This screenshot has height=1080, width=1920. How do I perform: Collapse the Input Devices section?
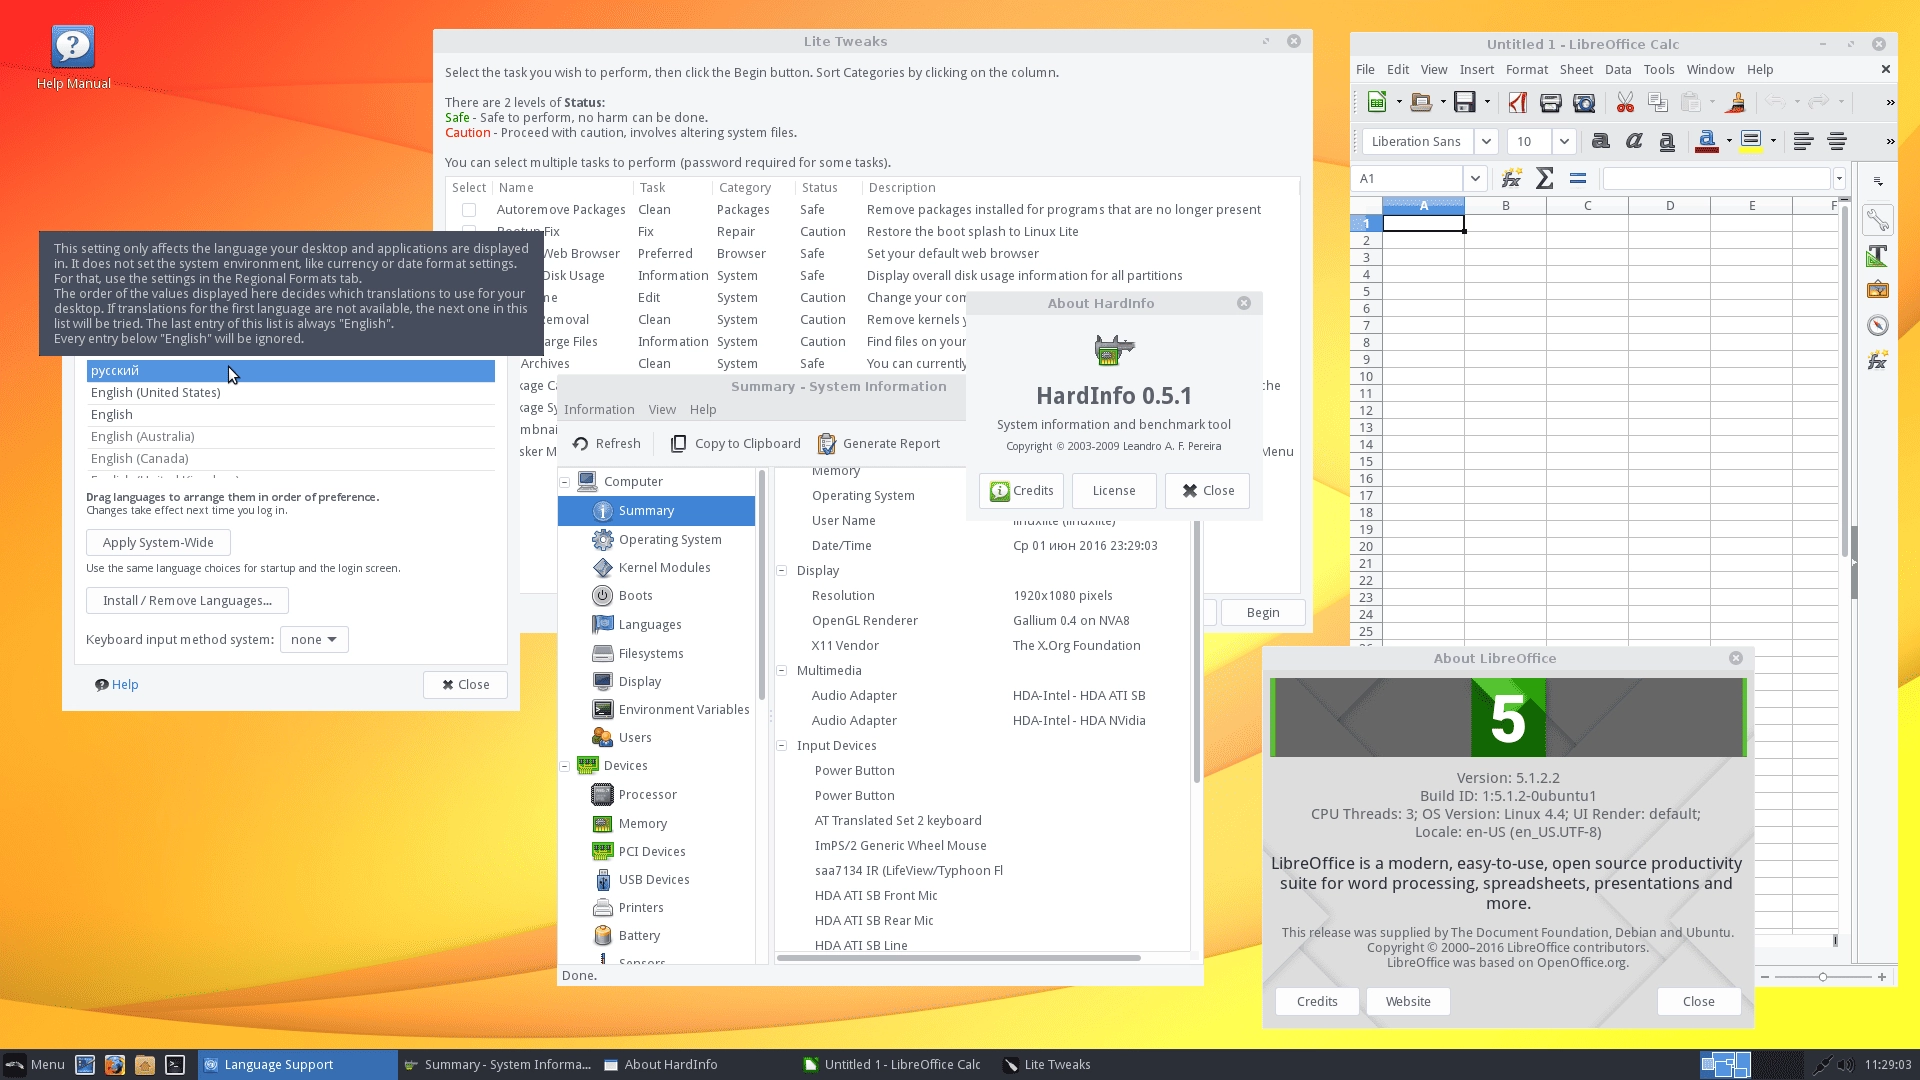coord(782,746)
